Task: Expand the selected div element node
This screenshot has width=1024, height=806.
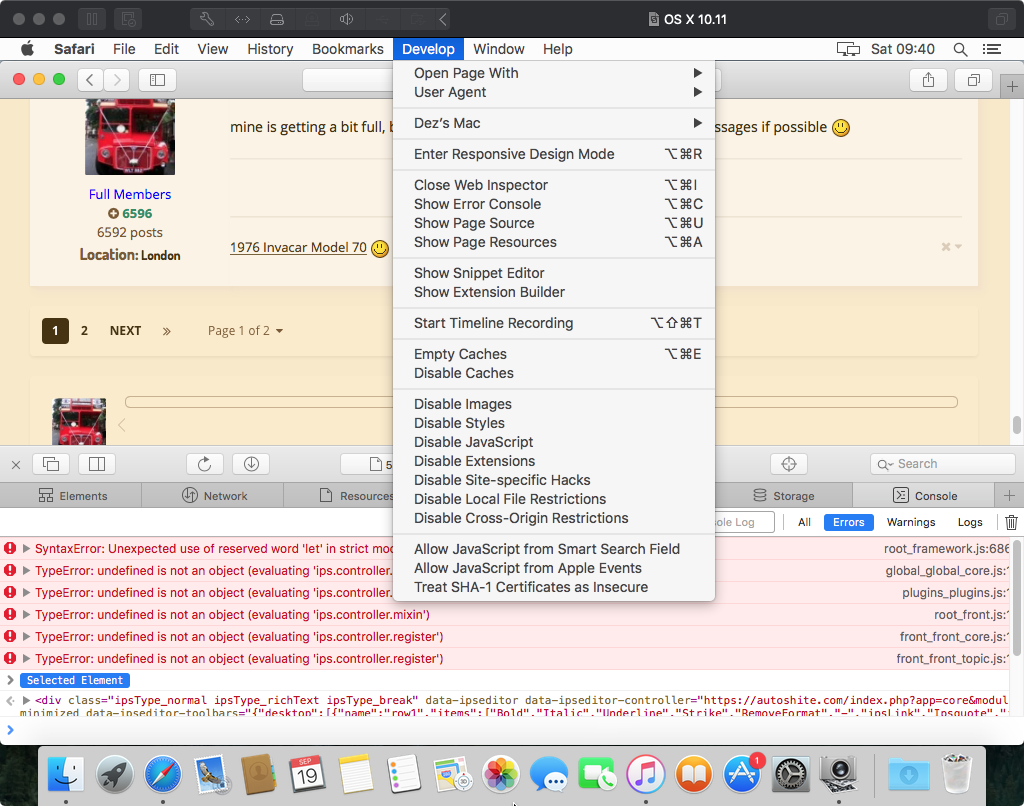Action: pyautogui.click(x=27, y=700)
